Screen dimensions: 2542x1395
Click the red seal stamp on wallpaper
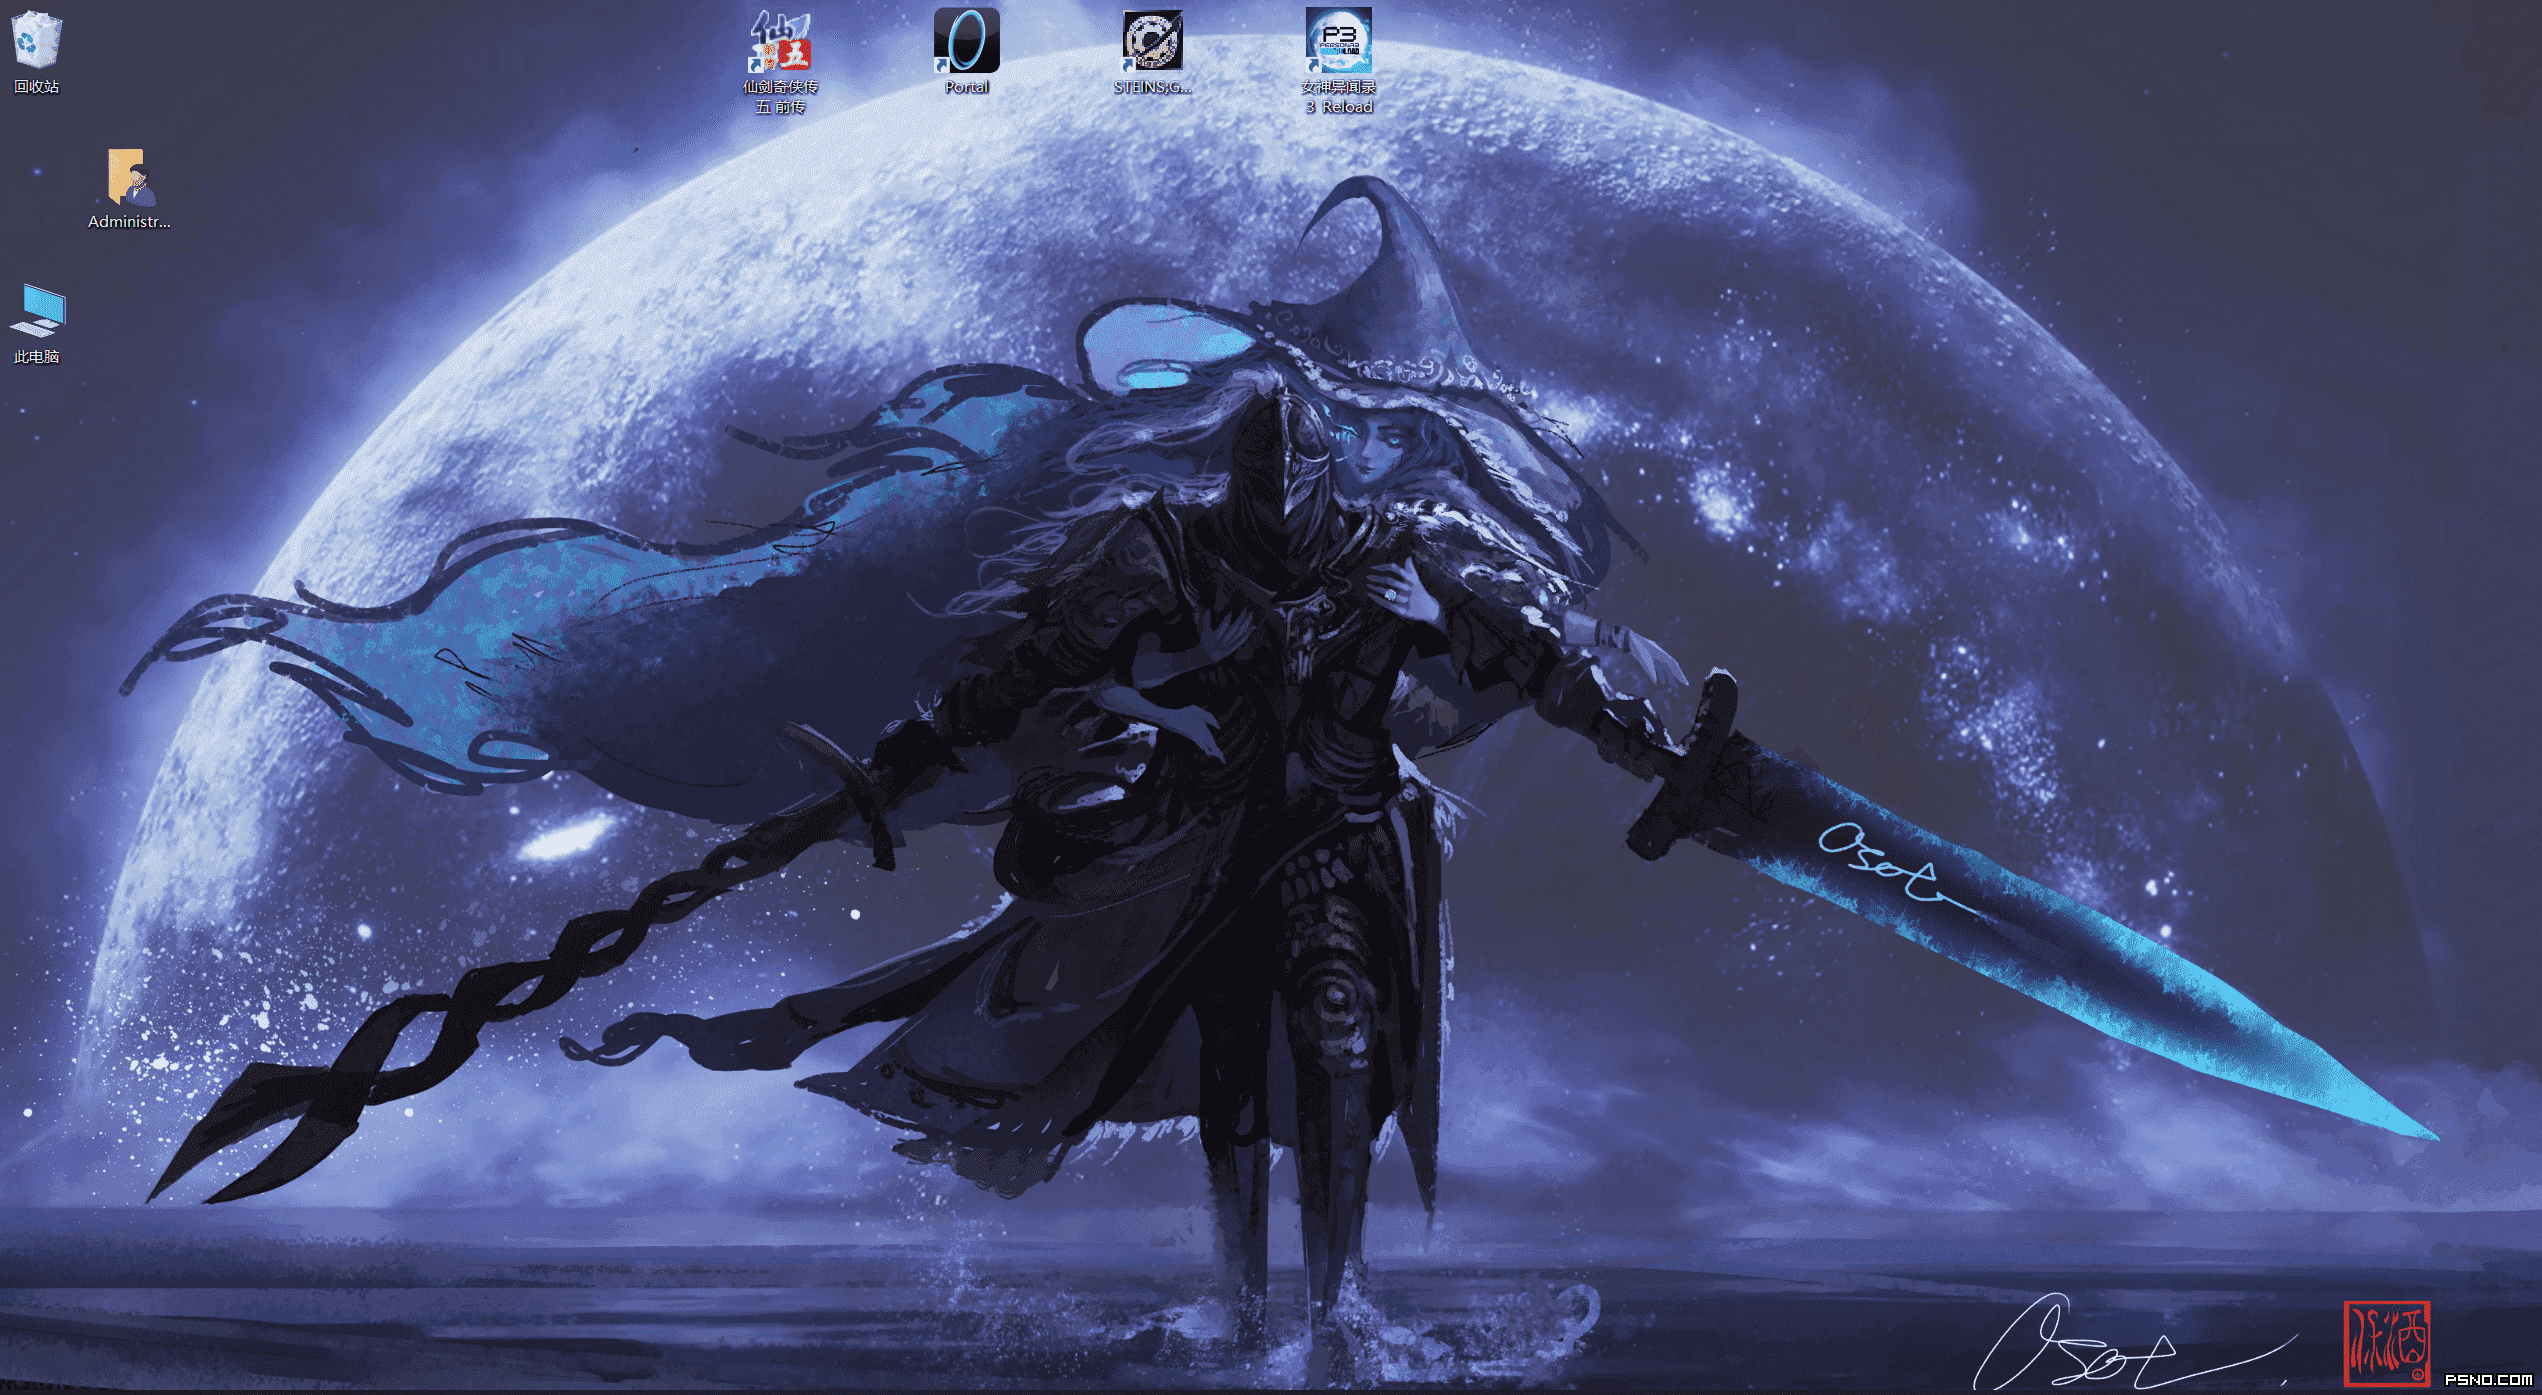tap(2387, 1343)
